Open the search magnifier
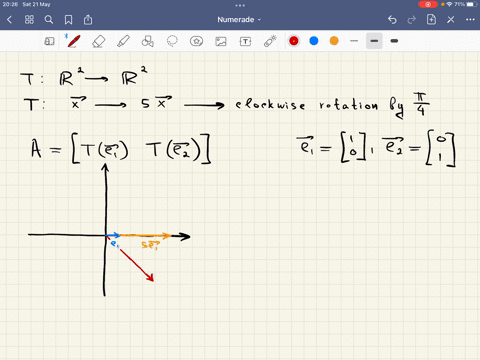The height and width of the screenshot is (360, 480). (49, 20)
